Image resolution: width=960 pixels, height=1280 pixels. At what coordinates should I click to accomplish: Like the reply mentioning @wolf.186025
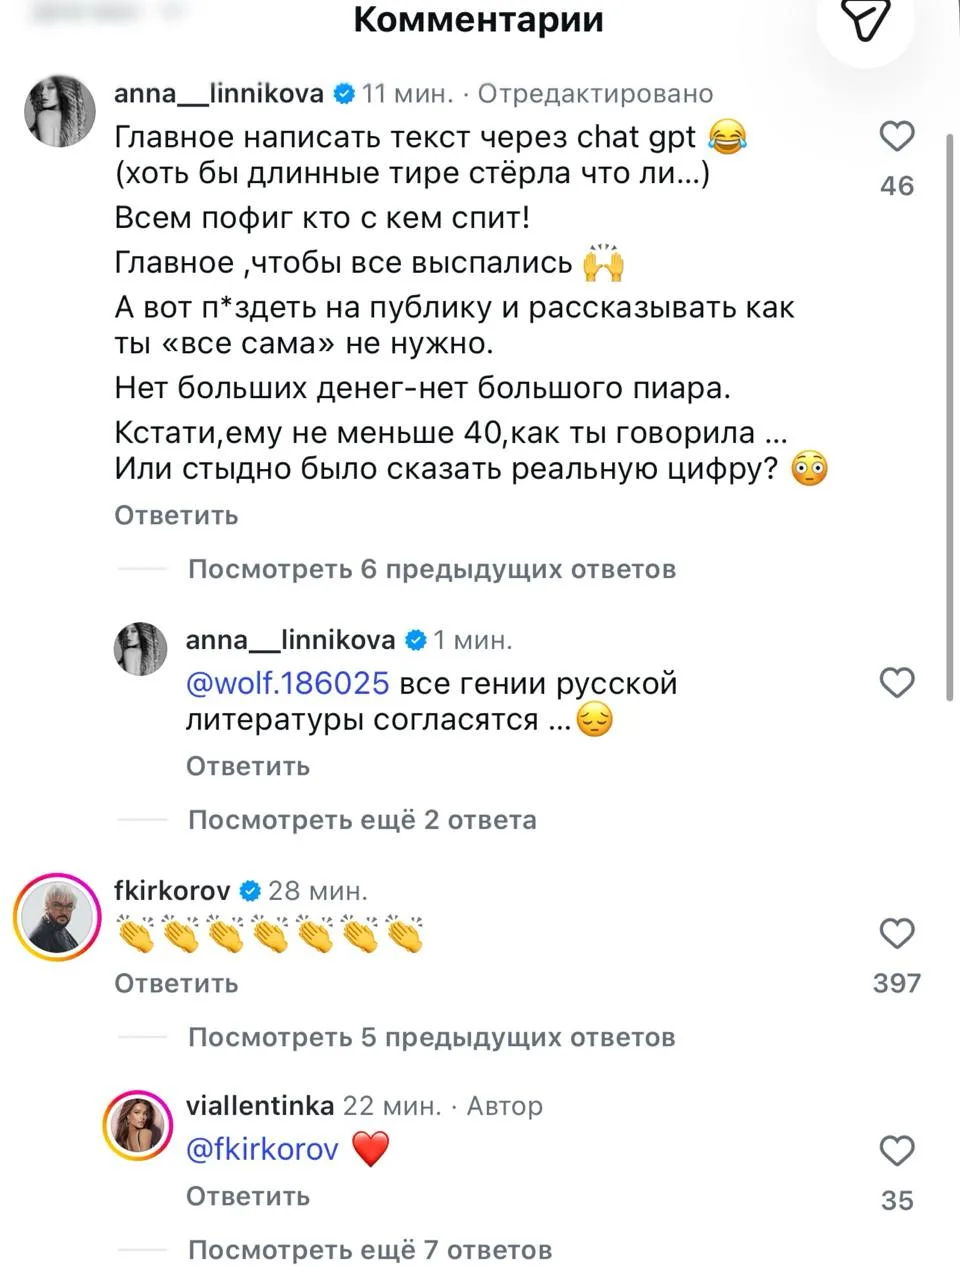tap(897, 683)
